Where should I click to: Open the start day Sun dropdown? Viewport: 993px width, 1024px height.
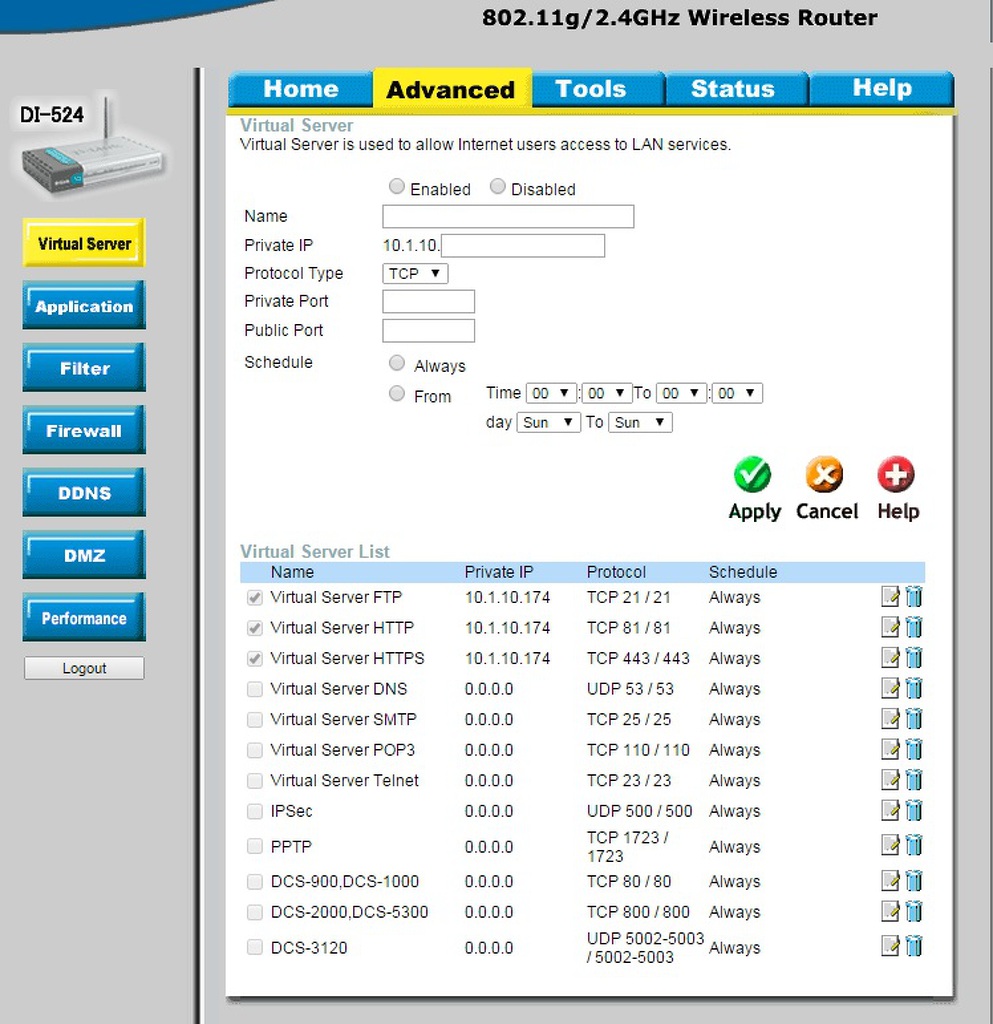point(548,423)
